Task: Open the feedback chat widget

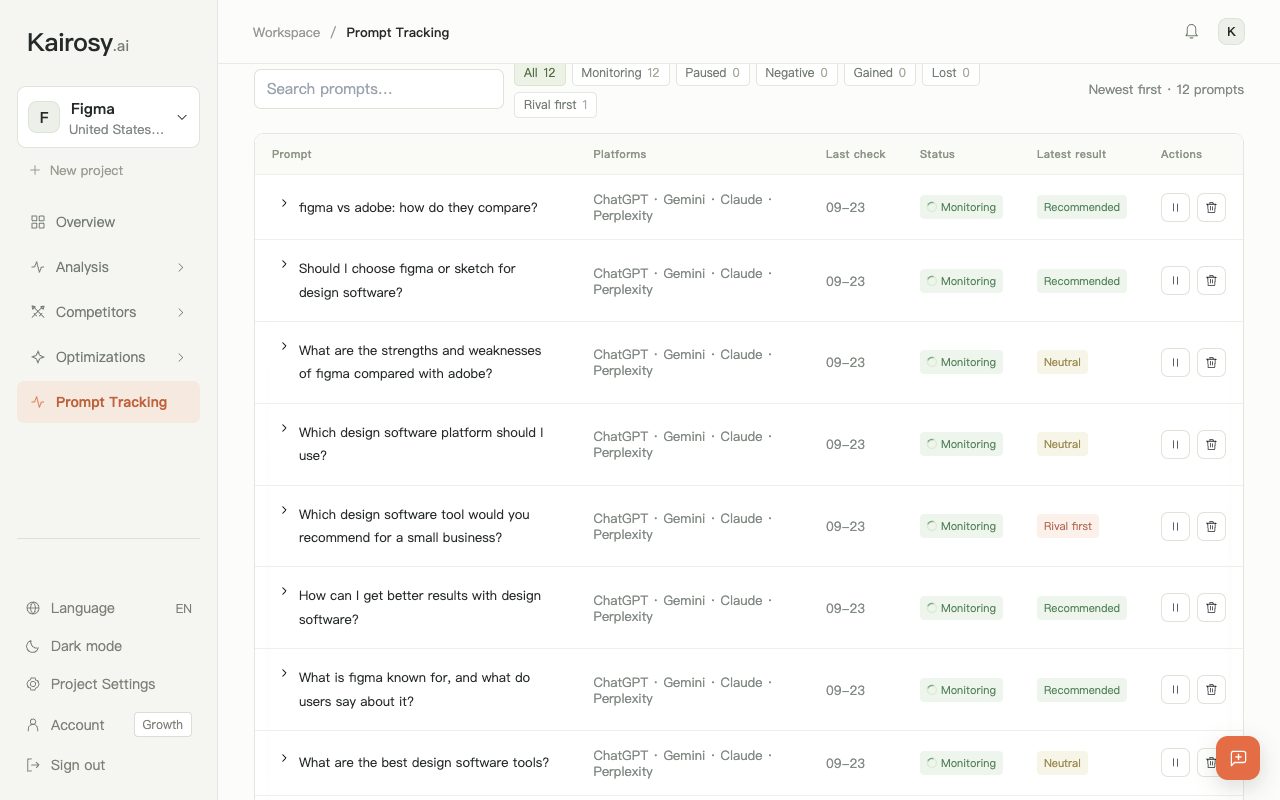Action: point(1238,758)
